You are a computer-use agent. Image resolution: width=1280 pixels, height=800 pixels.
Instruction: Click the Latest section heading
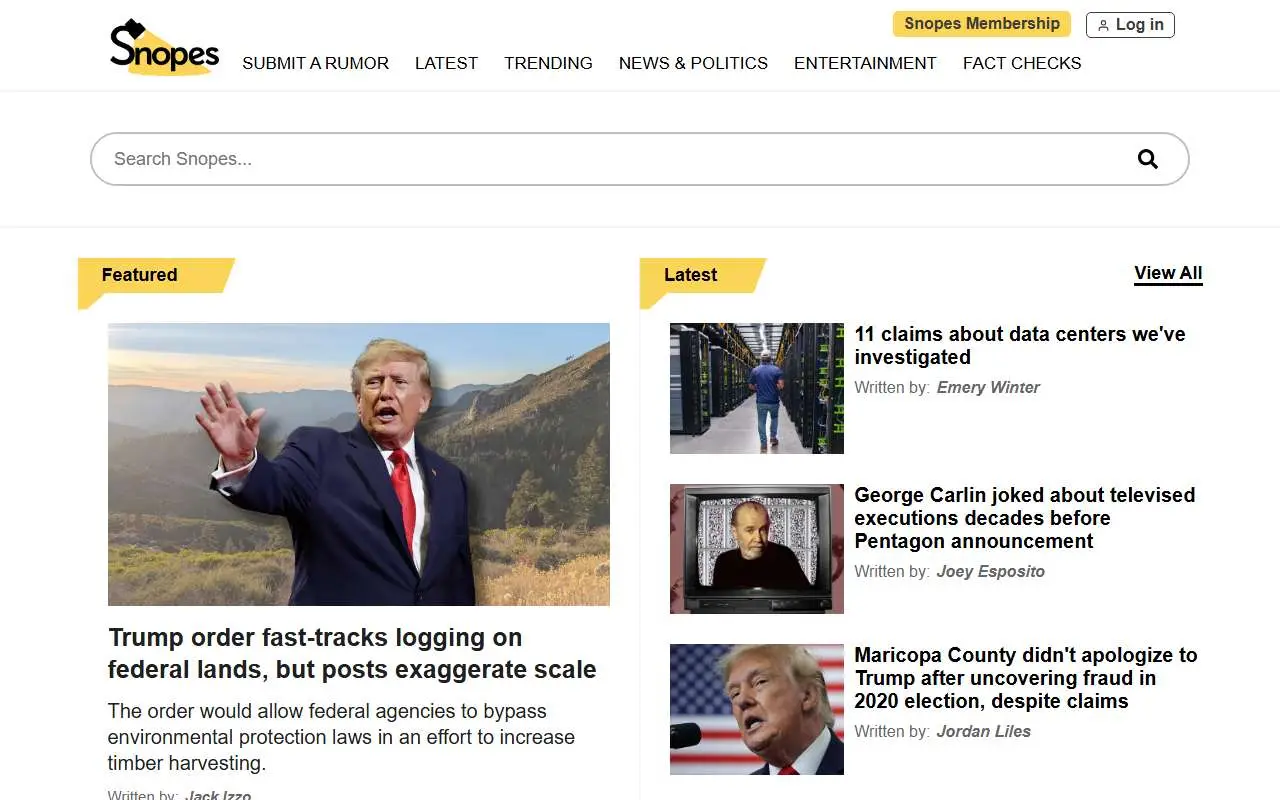(691, 275)
